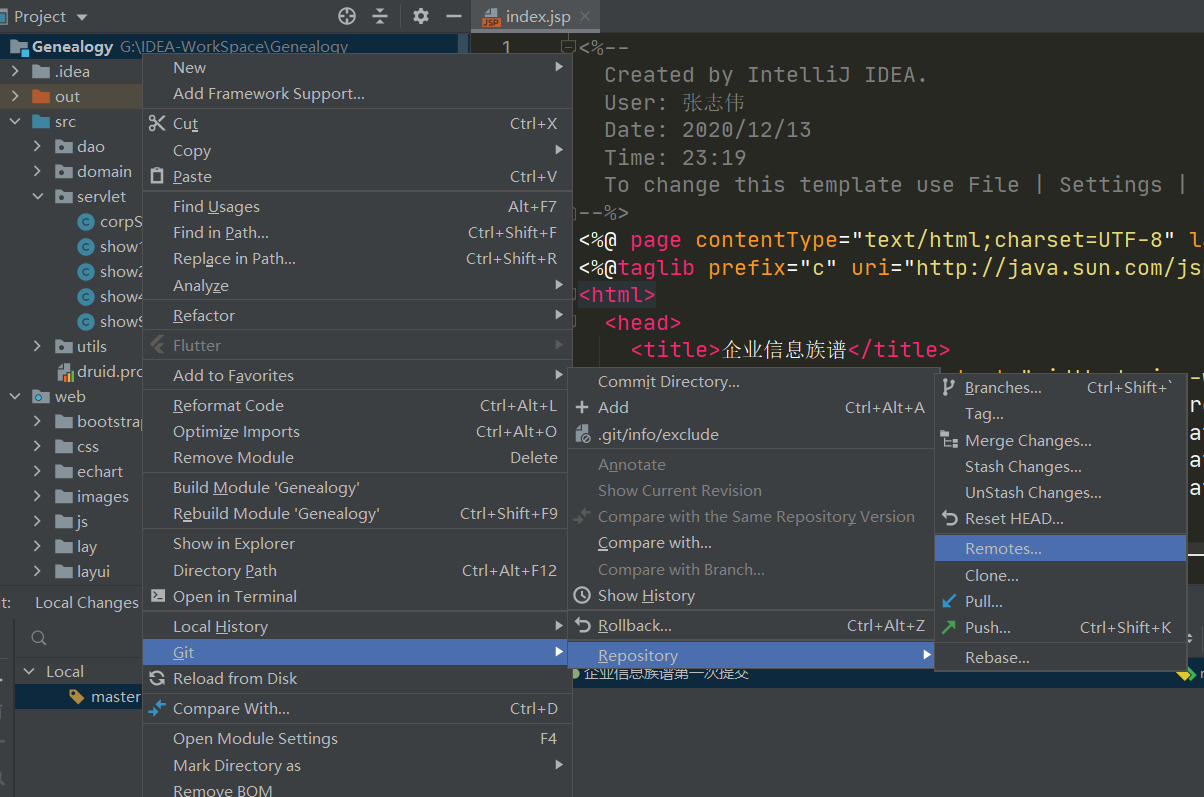Hide the Project panel with minus icon

[x=454, y=16]
